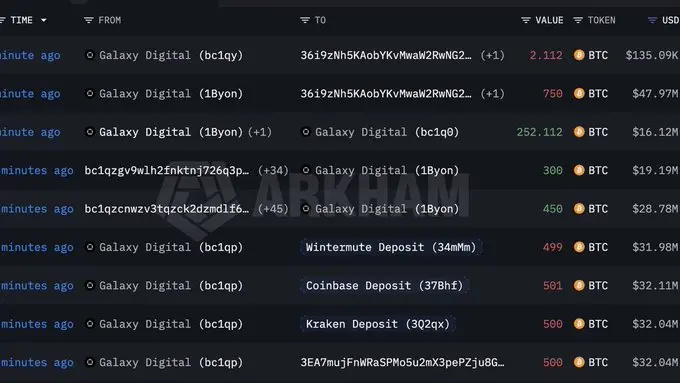
Task: Open Kraken Deposit (3Q2qx) entity
Action: click(378, 324)
